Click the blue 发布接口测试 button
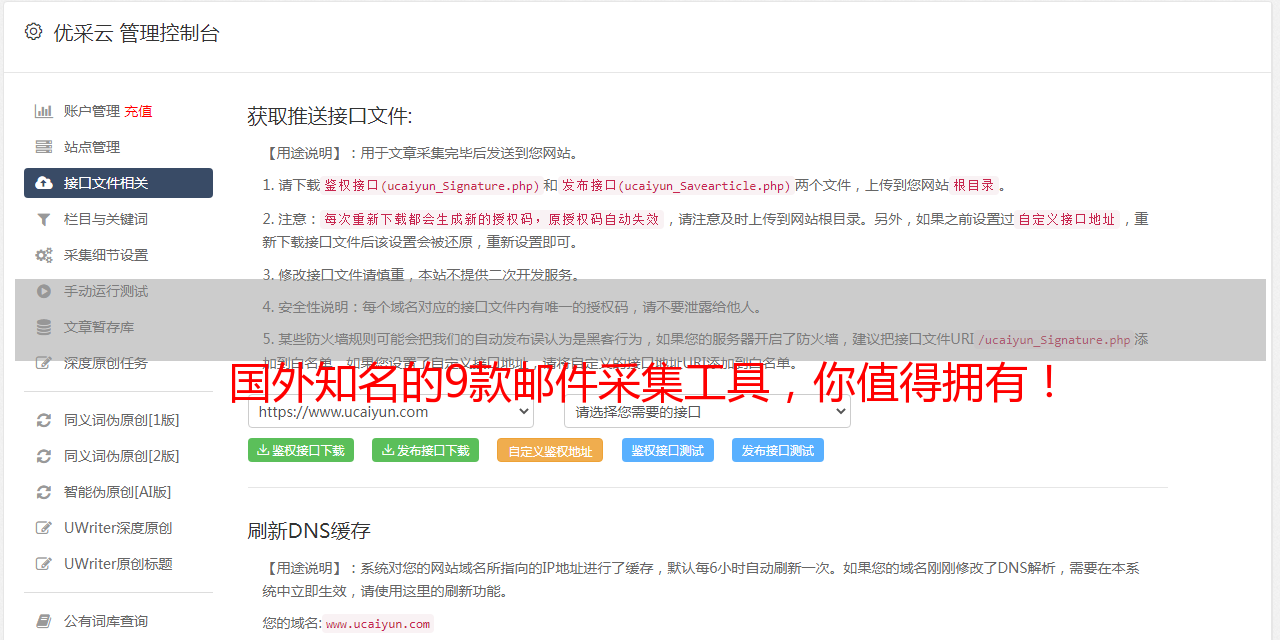 click(778, 450)
